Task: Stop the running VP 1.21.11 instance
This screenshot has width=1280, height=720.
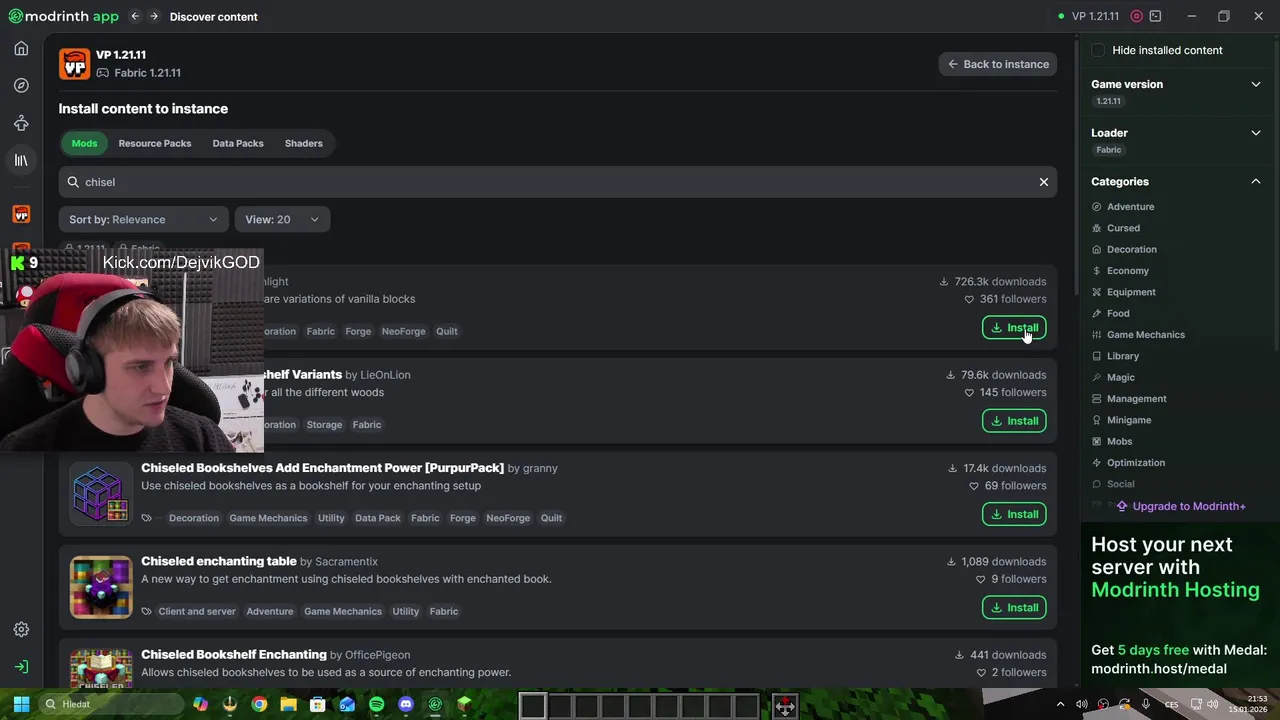Action: coord(1136,16)
